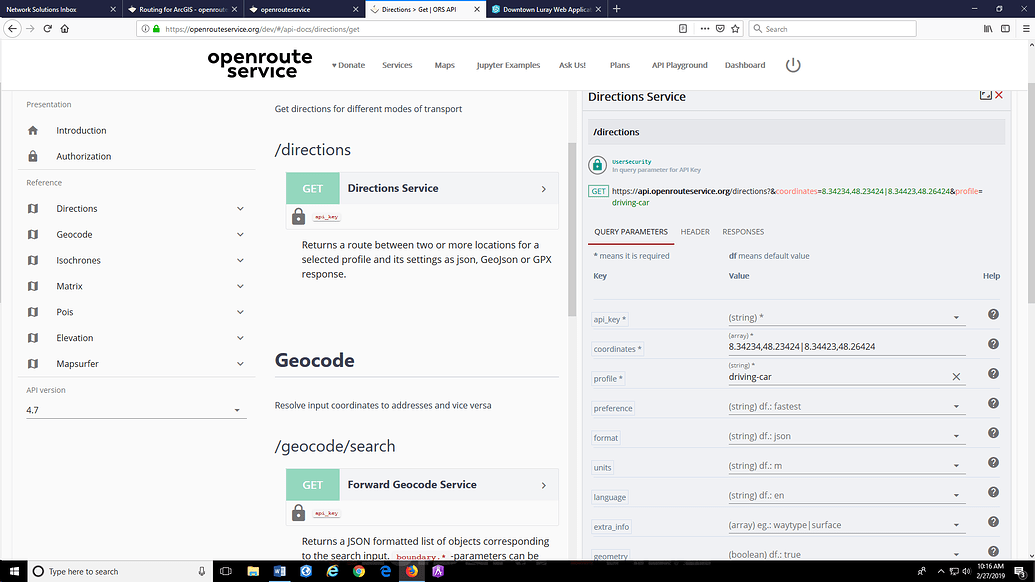Open File Explorer from the taskbar
This screenshot has height=582, width=1035.
253,571
